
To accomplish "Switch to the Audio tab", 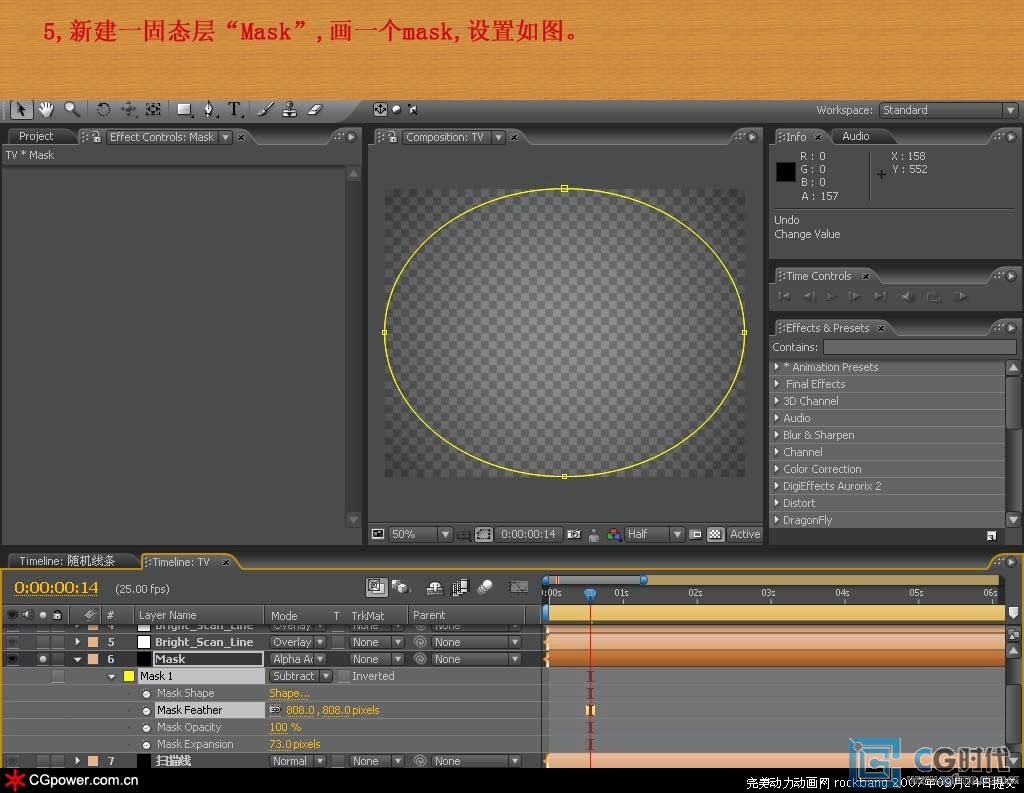I will pyautogui.click(x=856, y=136).
